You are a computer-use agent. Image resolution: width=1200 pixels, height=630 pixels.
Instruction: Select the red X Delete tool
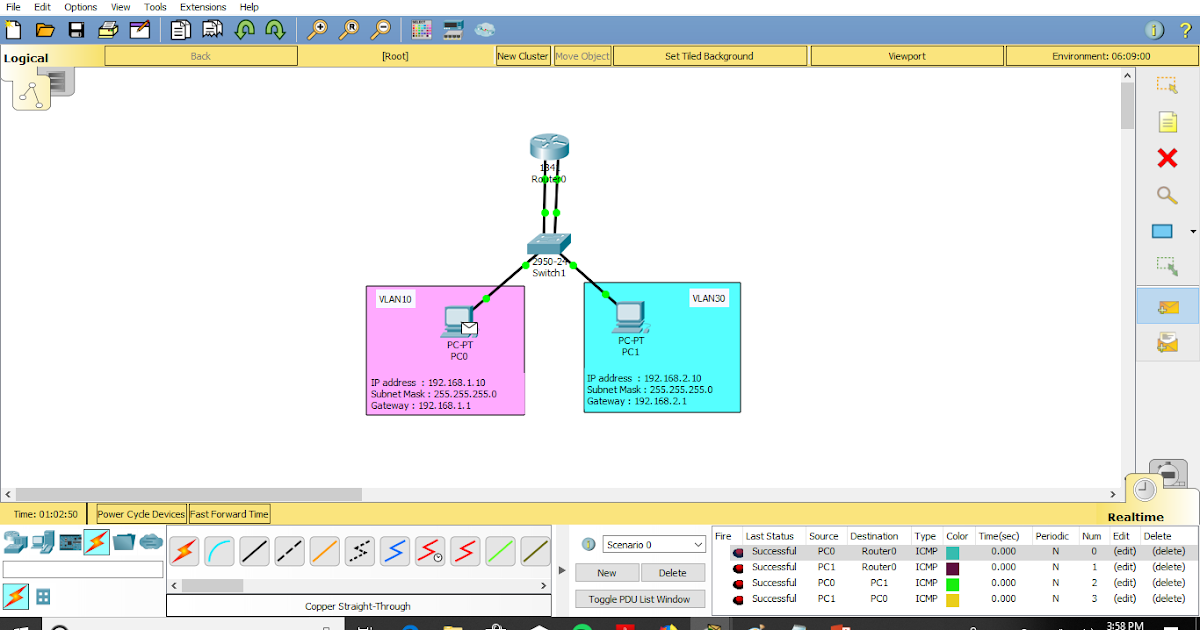point(1166,158)
